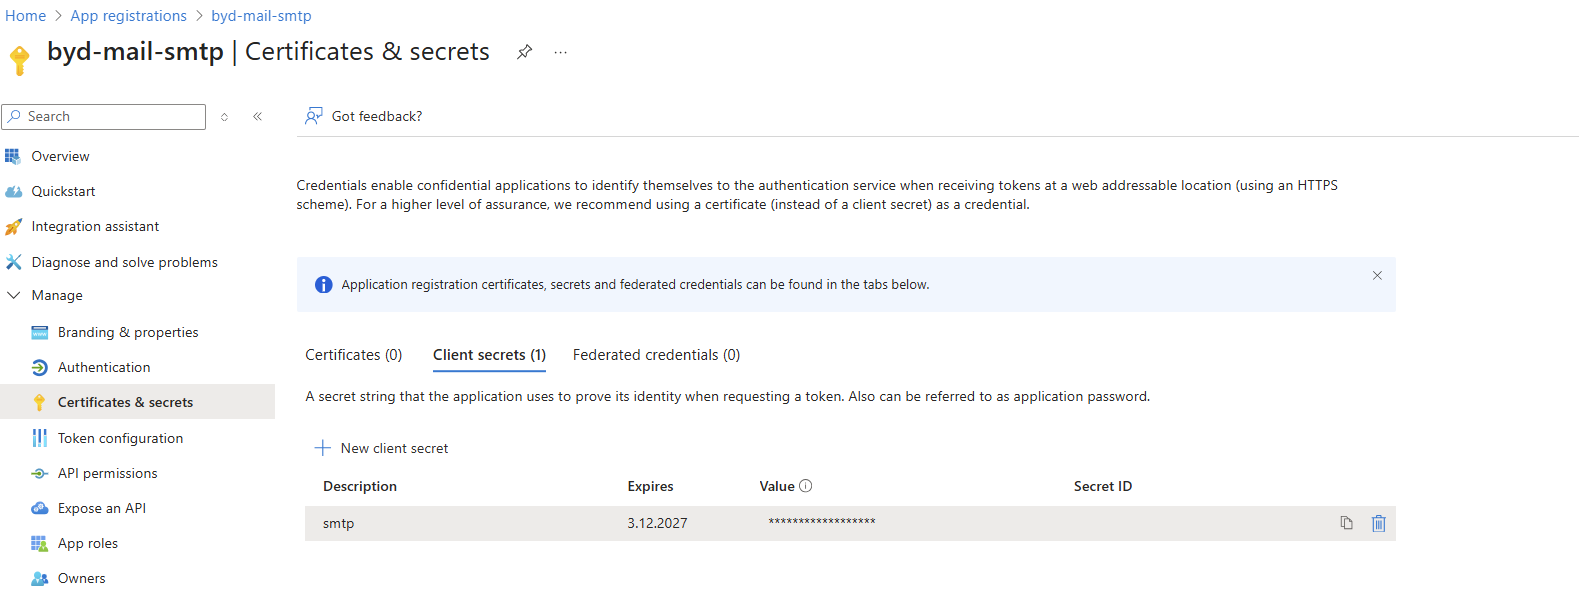
Task: Click the 3.12.2027 expiry date cell
Action: pyautogui.click(x=657, y=523)
